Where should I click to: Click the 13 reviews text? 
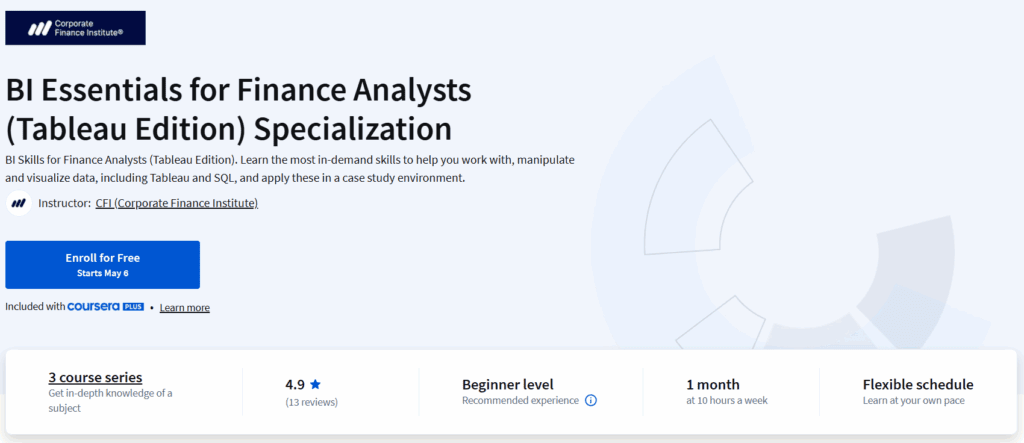[312, 402]
